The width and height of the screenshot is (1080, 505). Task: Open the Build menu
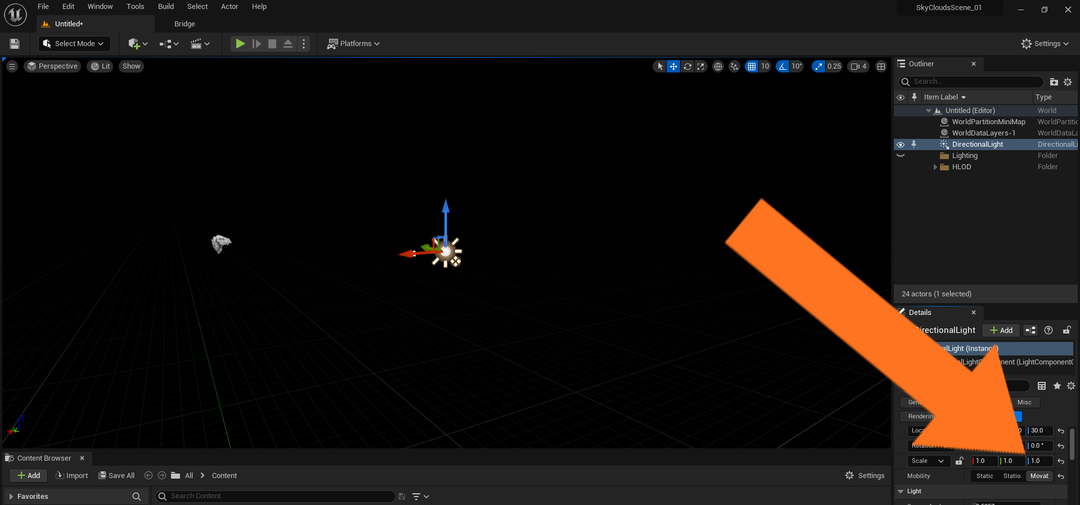(x=166, y=7)
